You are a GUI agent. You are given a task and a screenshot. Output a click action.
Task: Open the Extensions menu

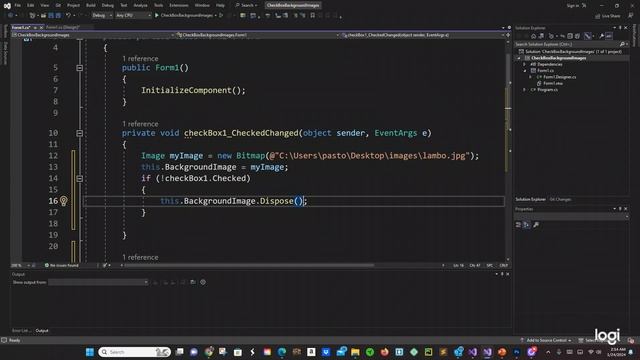tap(179, 5)
